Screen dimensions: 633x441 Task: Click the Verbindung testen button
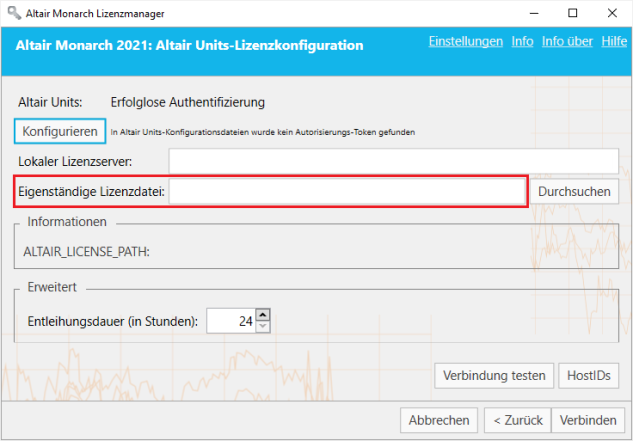pyautogui.click(x=494, y=376)
